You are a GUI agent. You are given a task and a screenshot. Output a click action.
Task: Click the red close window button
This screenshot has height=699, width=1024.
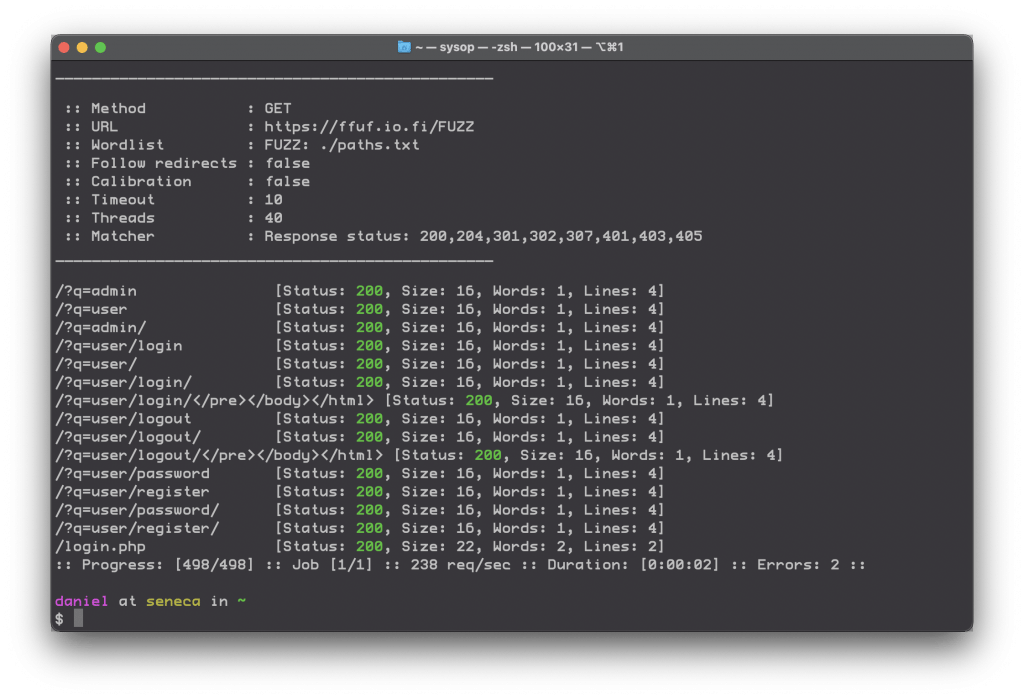tap(64, 48)
